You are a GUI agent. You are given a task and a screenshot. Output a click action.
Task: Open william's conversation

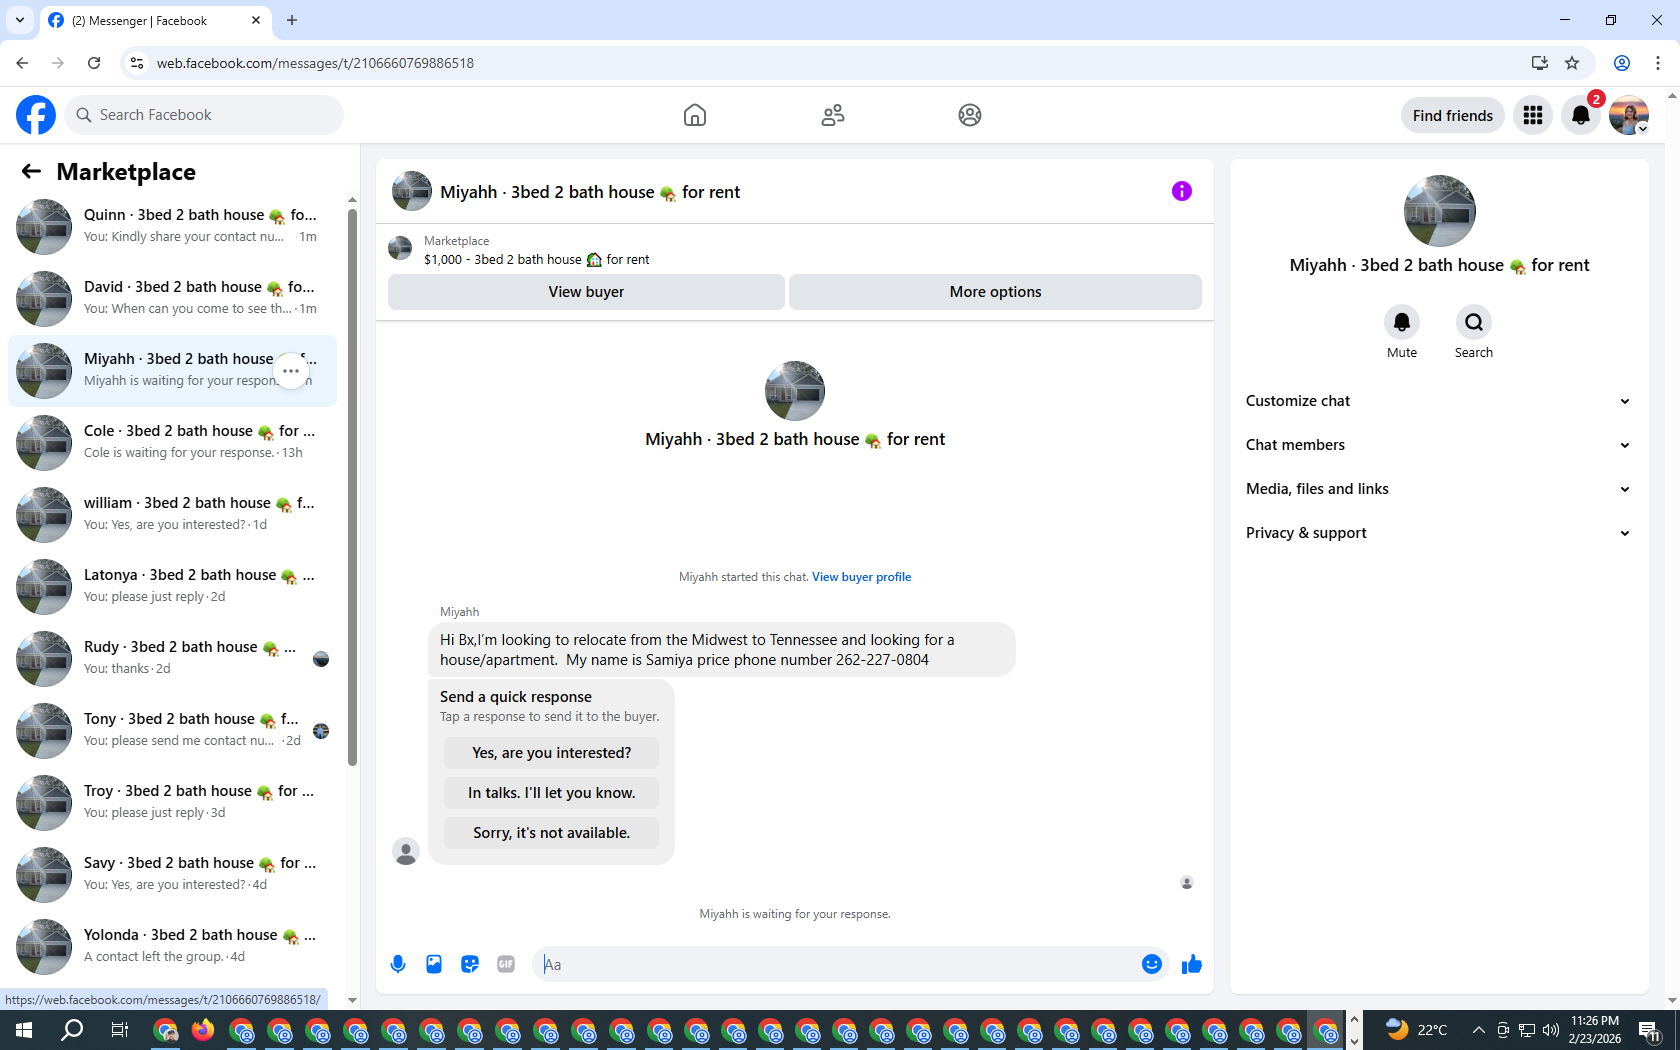tap(172, 514)
